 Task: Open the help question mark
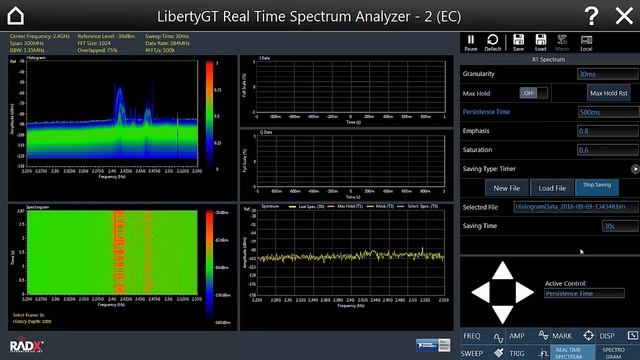pos(591,16)
